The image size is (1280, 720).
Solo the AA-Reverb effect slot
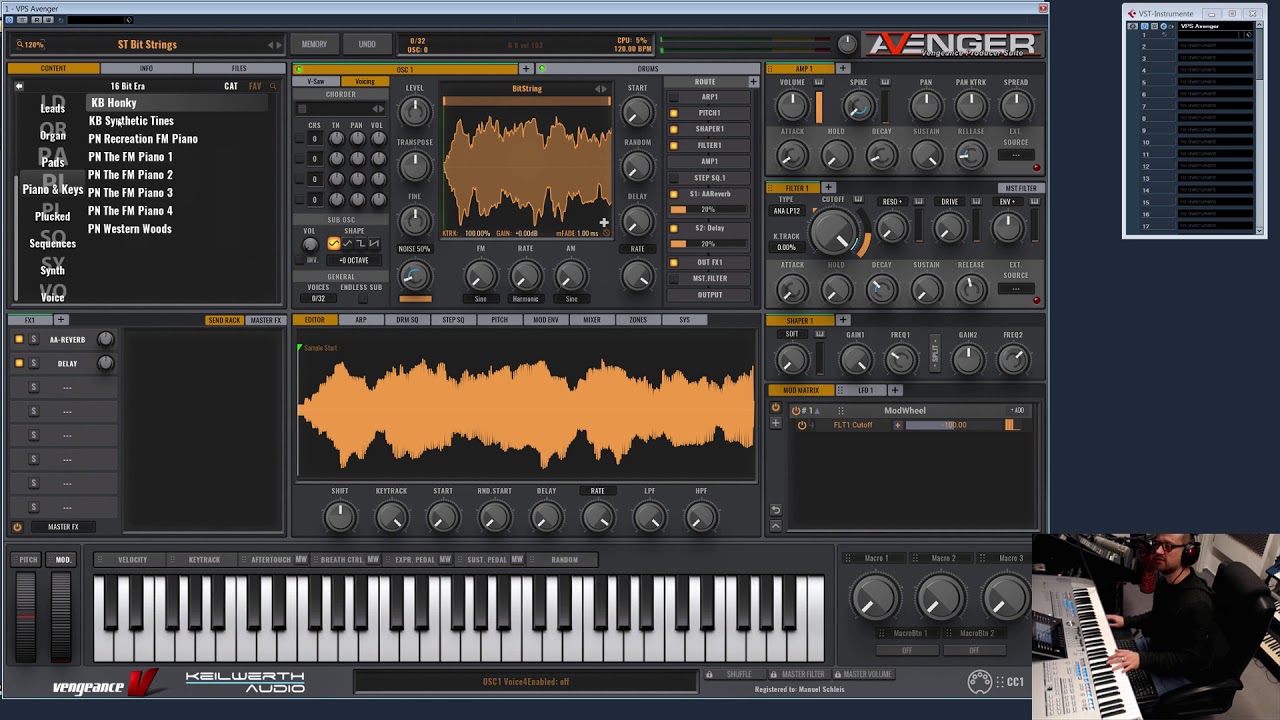(x=33, y=339)
